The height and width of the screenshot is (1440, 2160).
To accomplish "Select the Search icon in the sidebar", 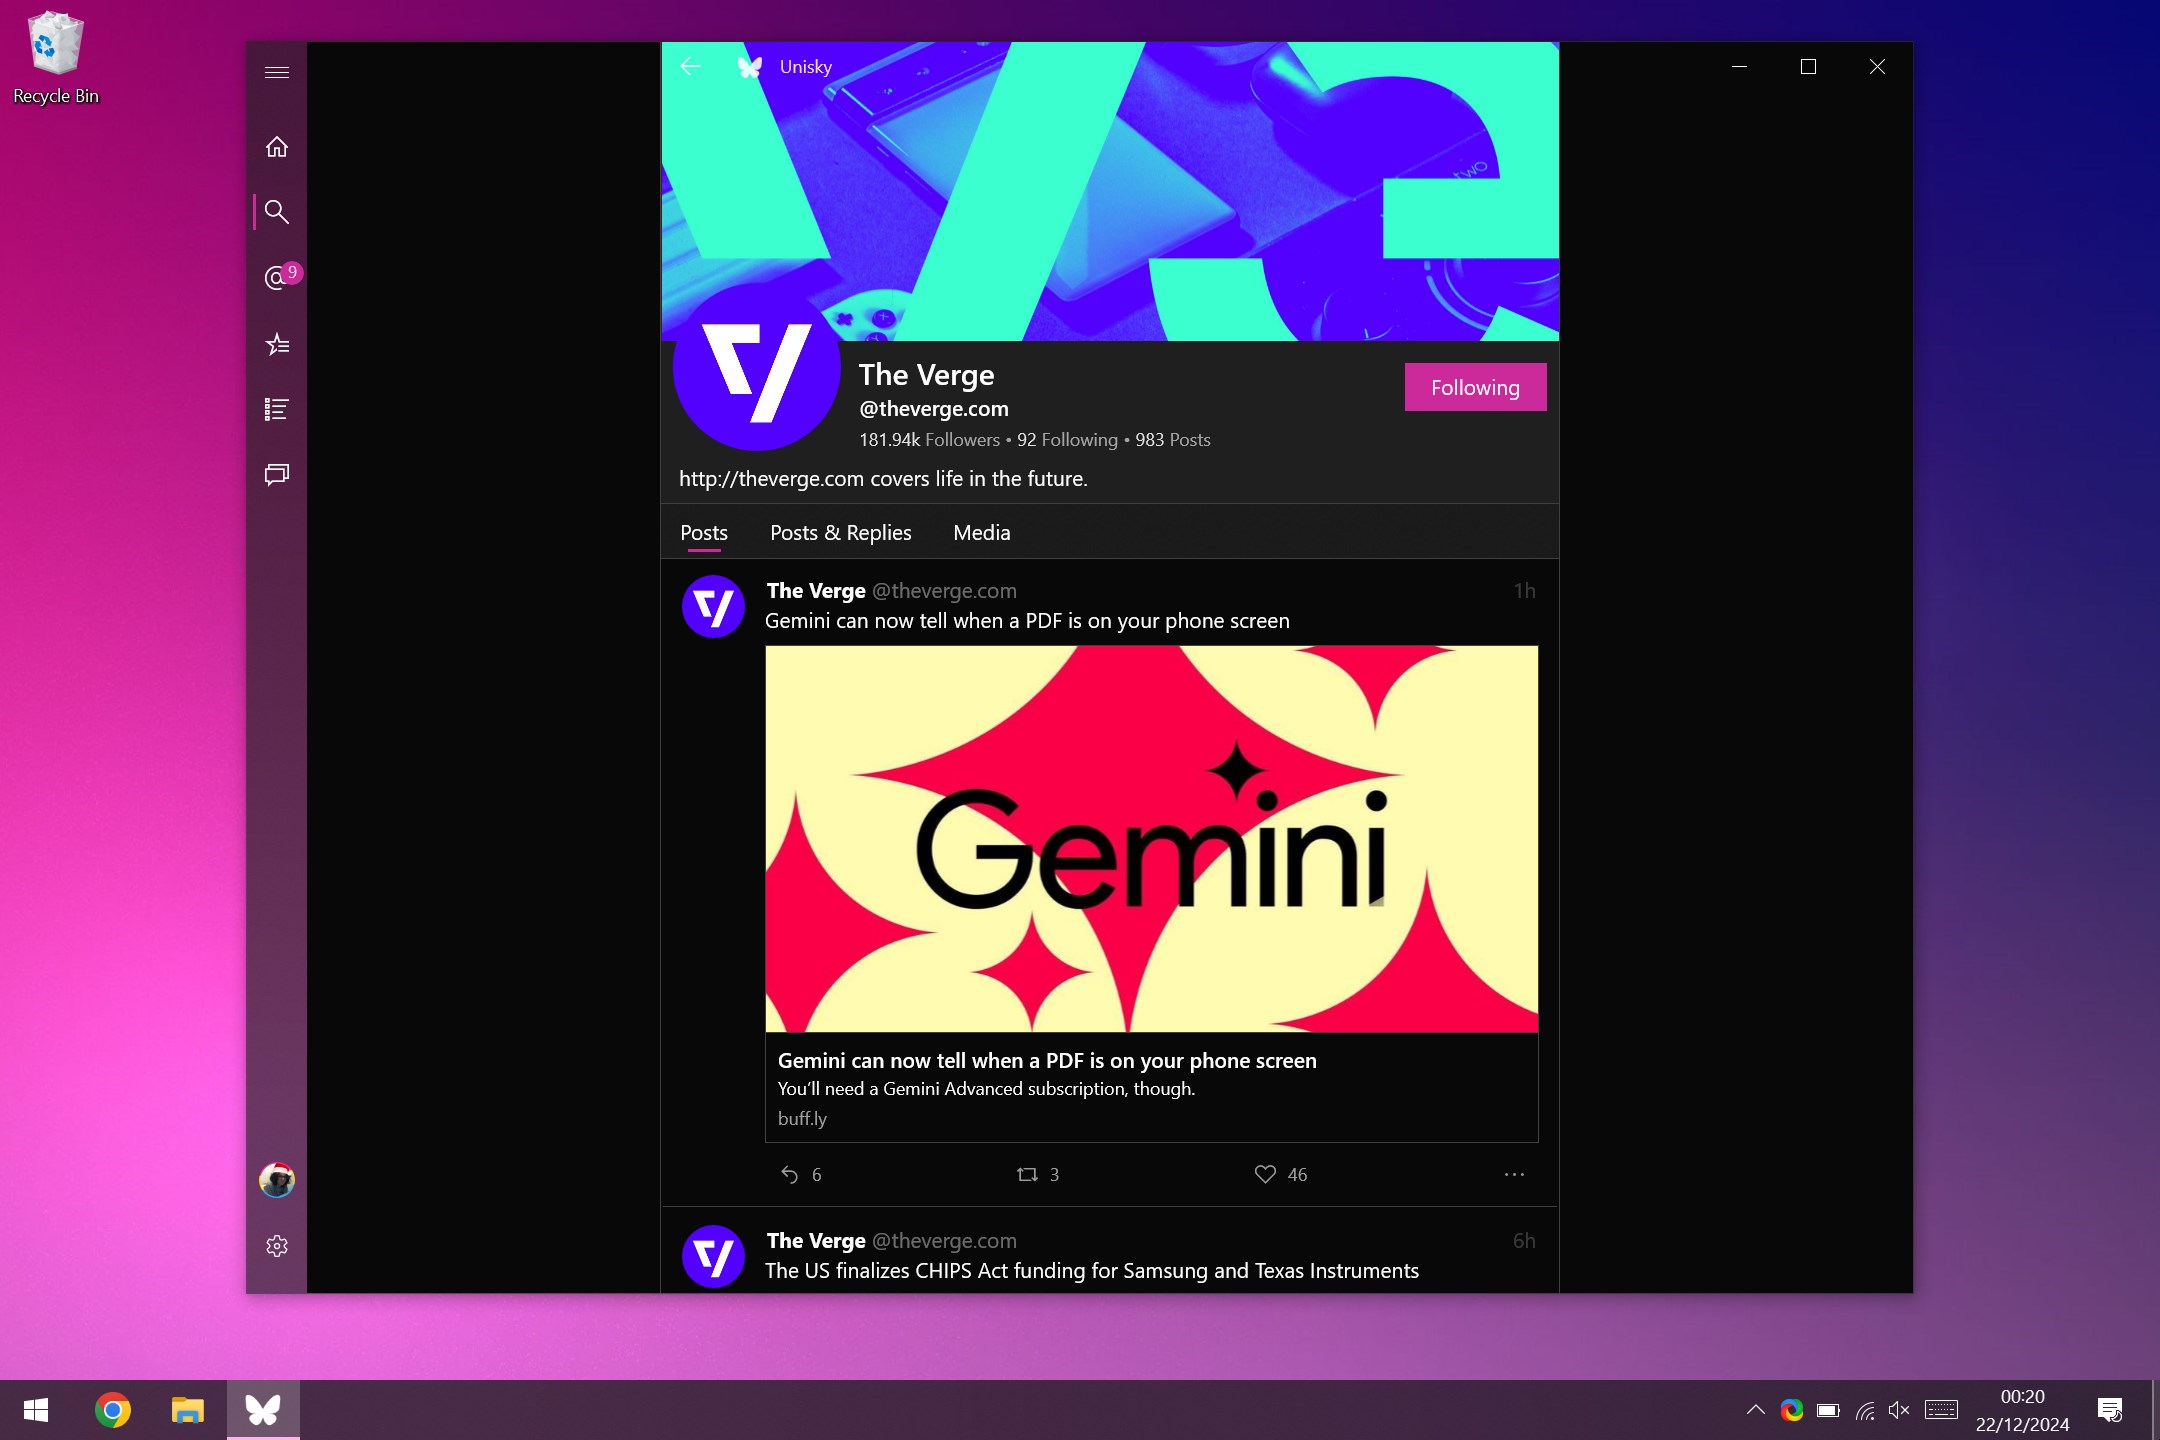I will point(277,212).
